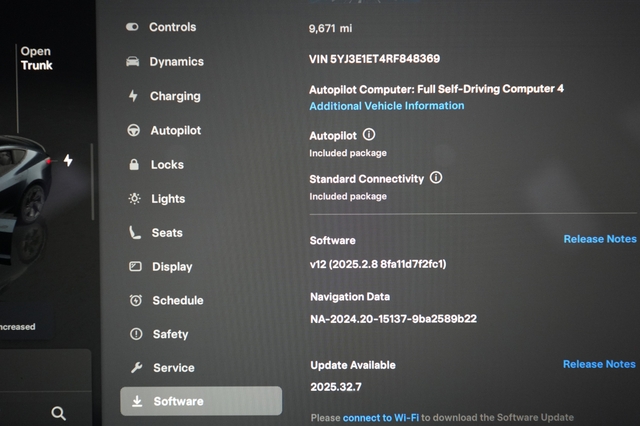Image resolution: width=640 pixels, height=426 pixels.
Task: Open Additional Vehicle Information link
Action: (387, 106)
